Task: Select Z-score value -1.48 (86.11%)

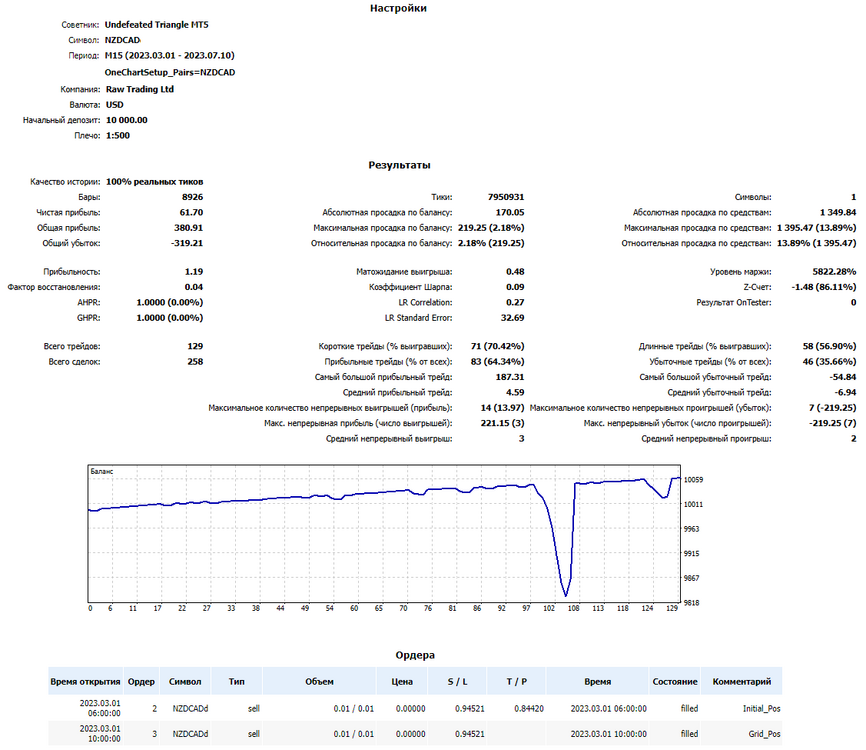Action: coord(824,287)
